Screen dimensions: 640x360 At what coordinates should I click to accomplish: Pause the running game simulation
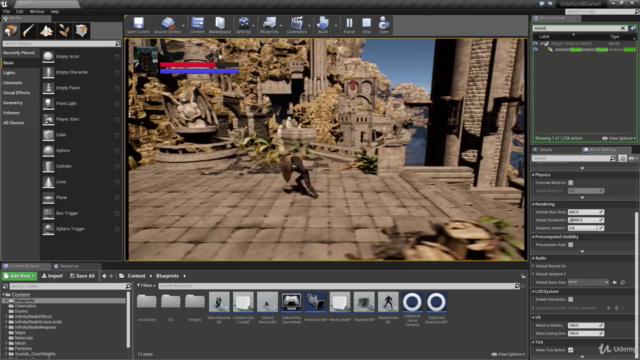349,25
